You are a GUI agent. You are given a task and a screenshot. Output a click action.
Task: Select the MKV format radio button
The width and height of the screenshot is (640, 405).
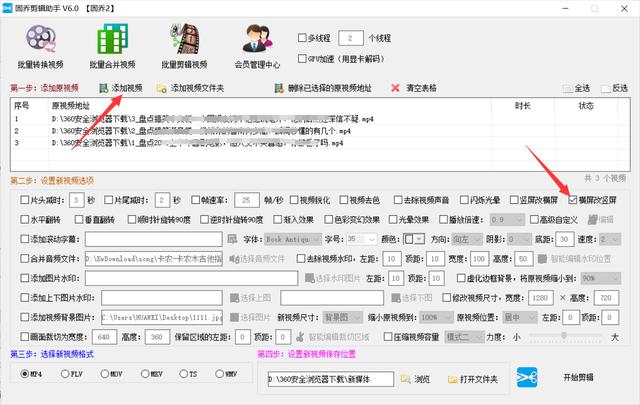coord(144,374)
